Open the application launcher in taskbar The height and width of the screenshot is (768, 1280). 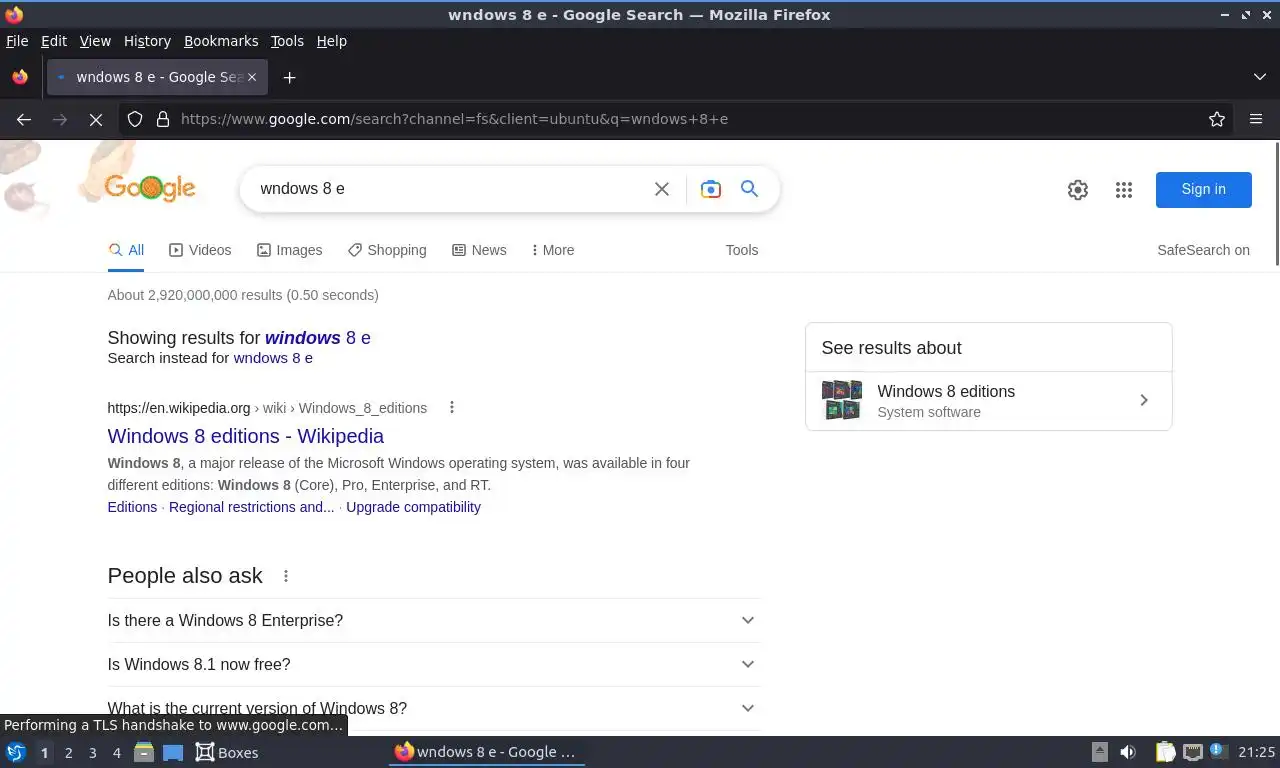click(x=16, y=752)
